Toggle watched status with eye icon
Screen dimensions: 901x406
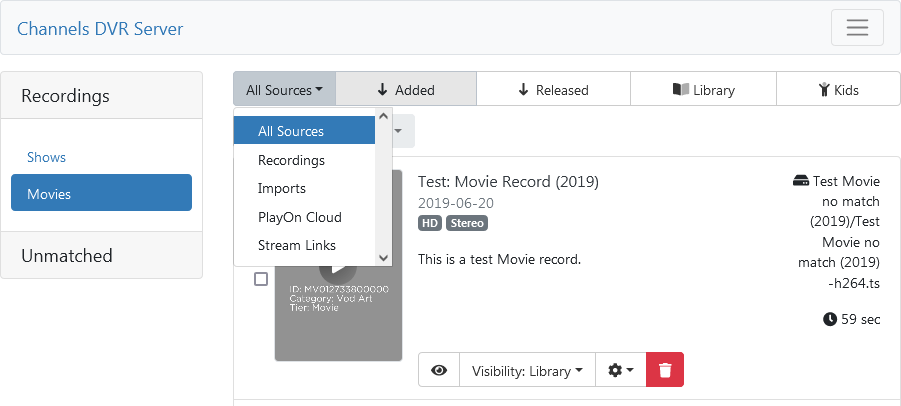pyautogui.click(x=439, y=370)
